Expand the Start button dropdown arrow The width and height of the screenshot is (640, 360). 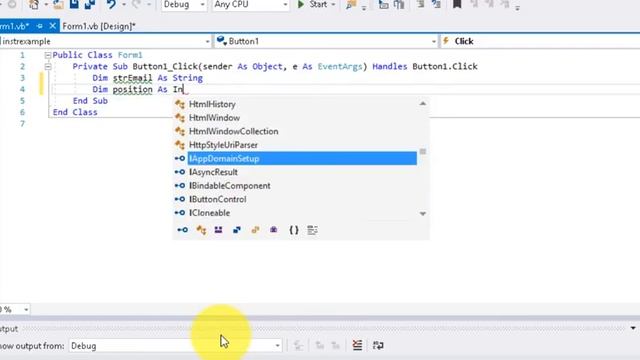pos(333,4)
